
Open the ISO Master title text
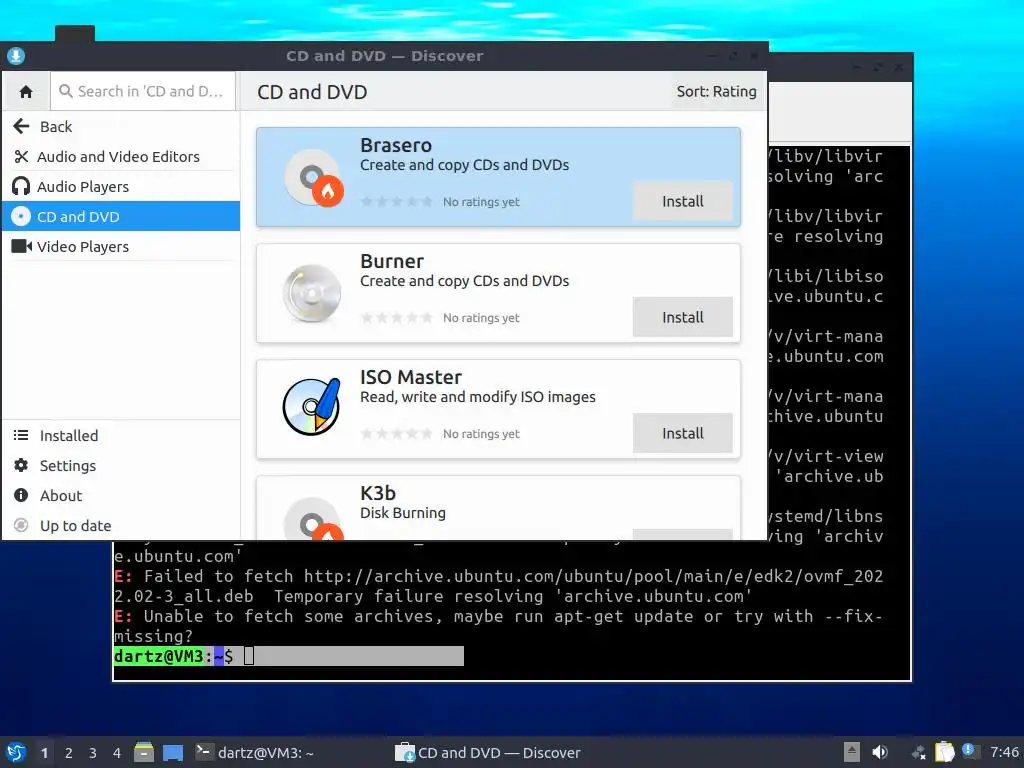(x=411, y=377)
